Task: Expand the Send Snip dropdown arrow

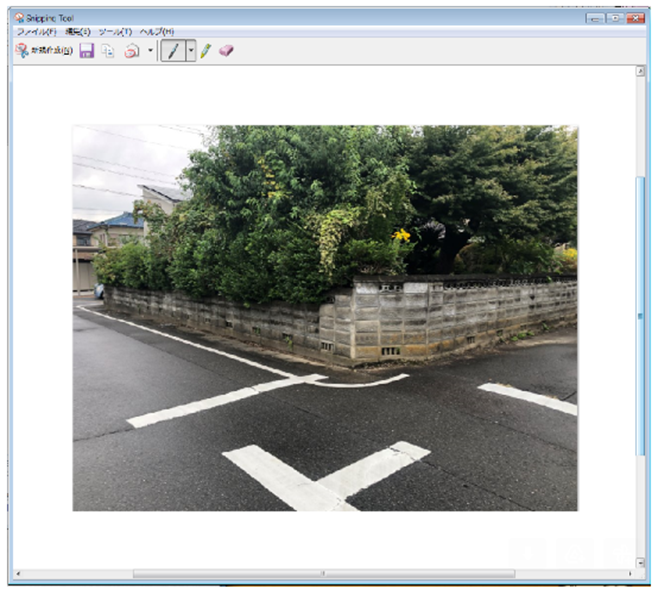Action: (150, 51)
